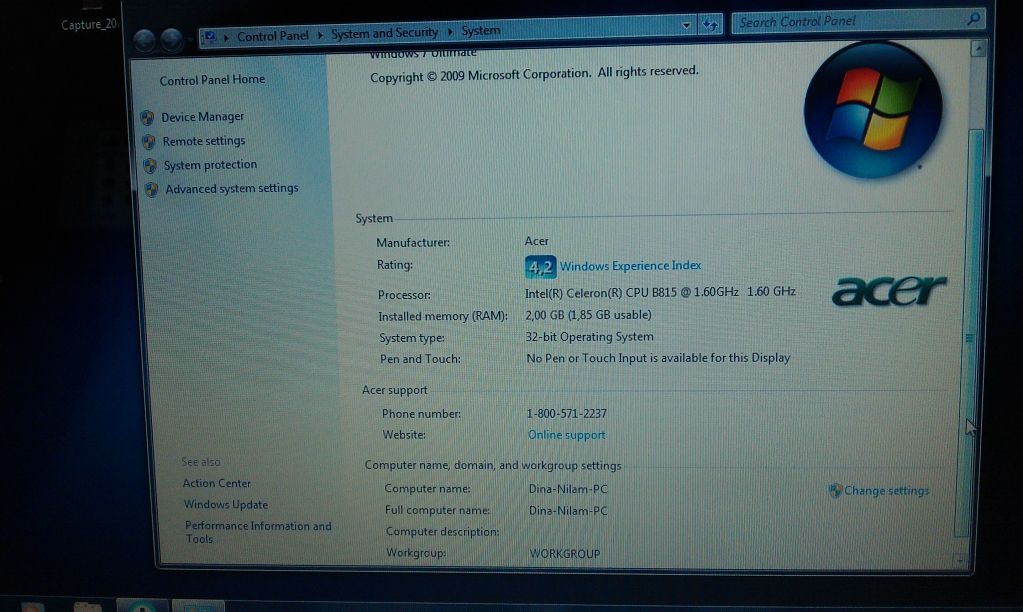Click the vertical scrollbar thumb

tap(969, 333)
